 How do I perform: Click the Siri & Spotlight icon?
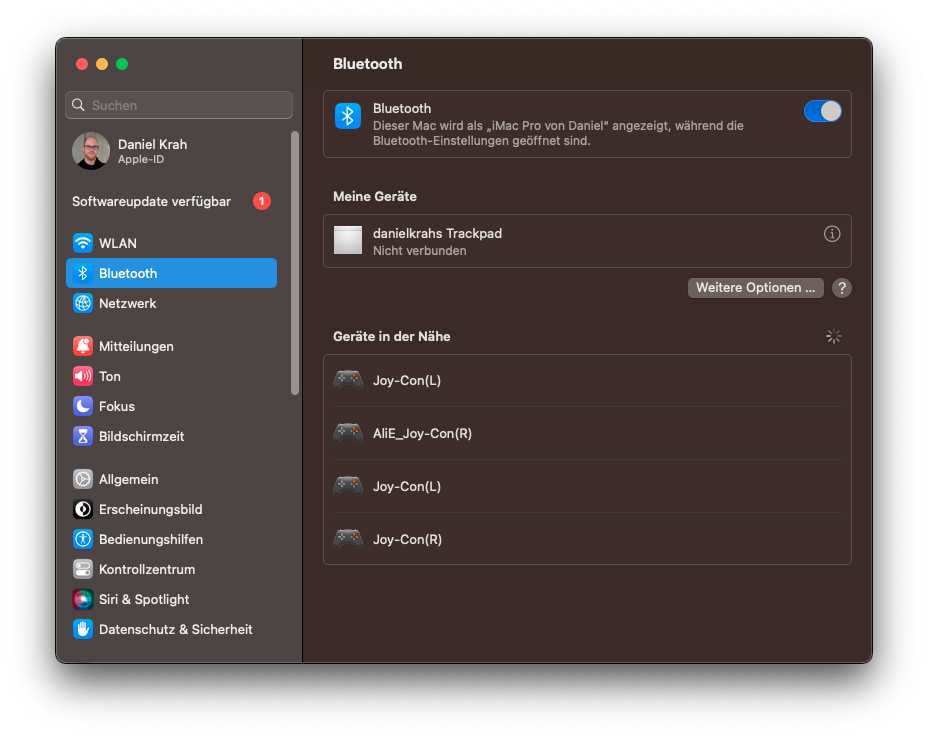[83, 600]
